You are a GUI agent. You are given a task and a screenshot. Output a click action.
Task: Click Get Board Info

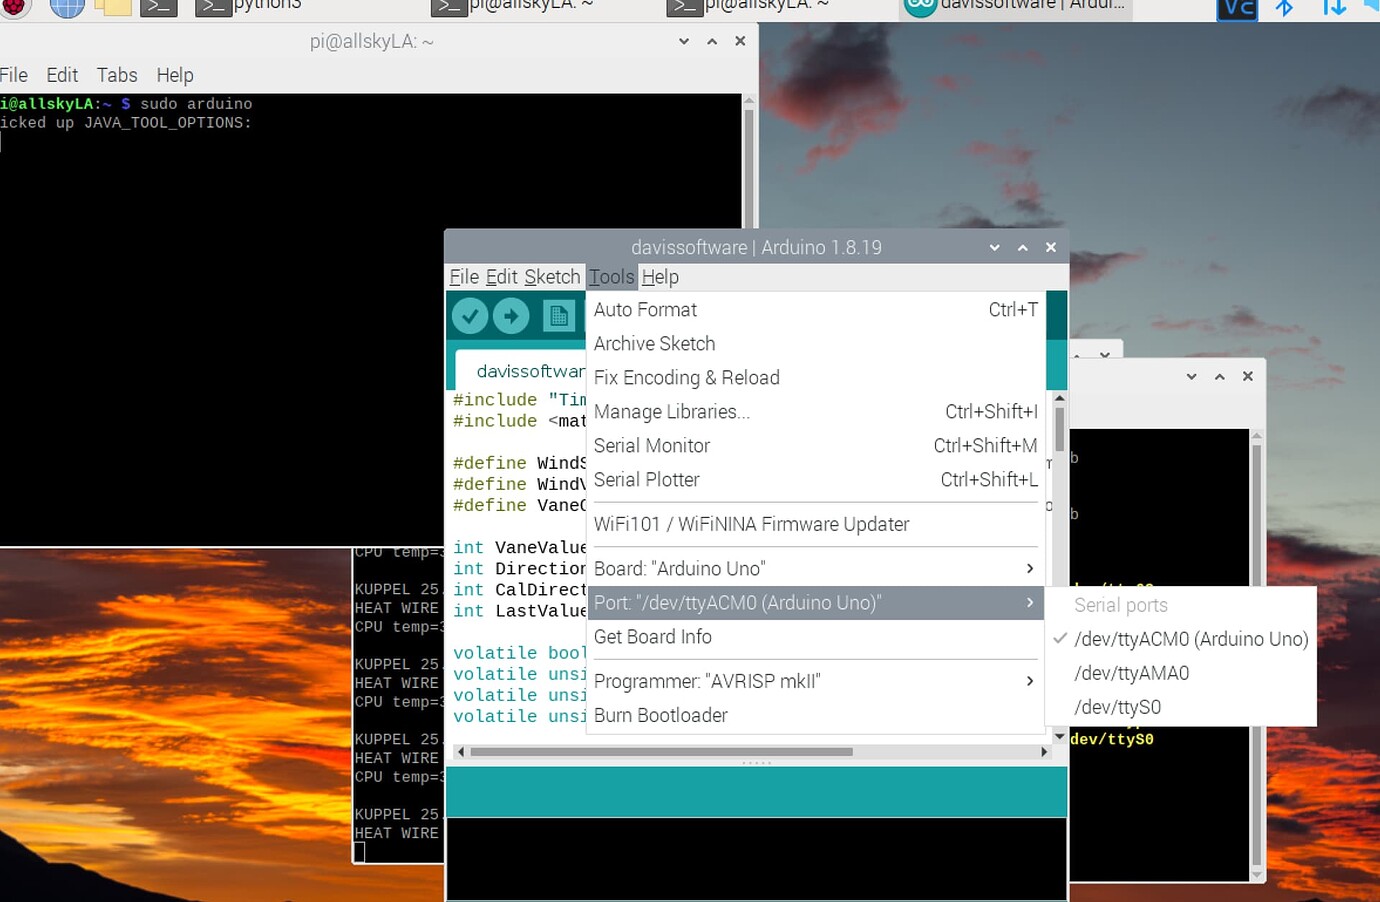click(652, 637)
